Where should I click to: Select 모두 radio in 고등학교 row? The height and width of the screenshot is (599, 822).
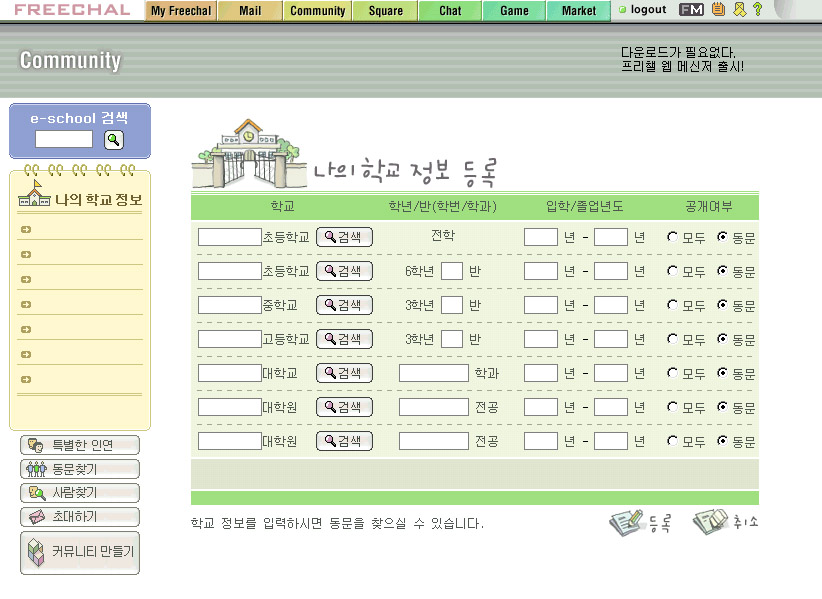[672, 339]
